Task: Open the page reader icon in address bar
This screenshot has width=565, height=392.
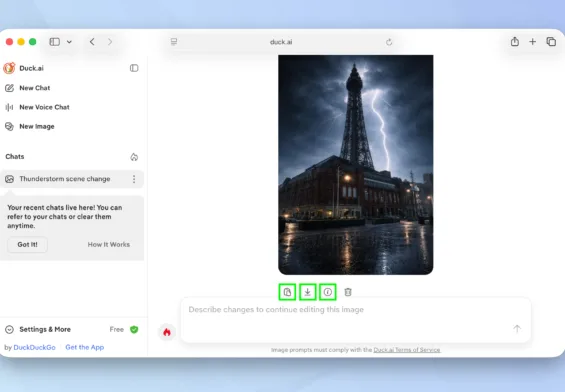Action: [174, 42]
